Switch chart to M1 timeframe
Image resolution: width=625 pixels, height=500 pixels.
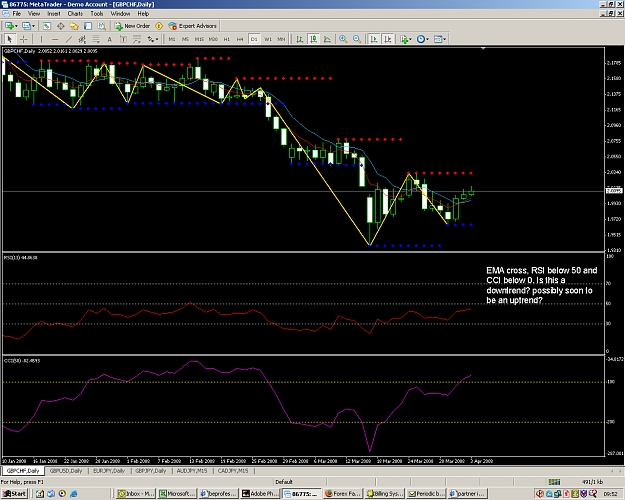point(172,39)
